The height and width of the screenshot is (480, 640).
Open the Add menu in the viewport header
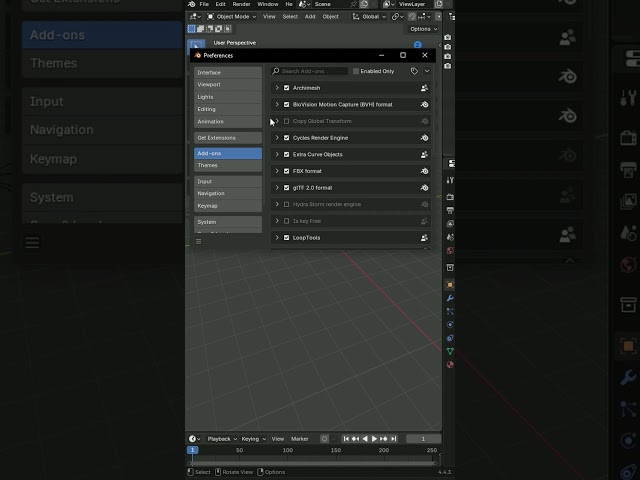[x=310, y=17]
